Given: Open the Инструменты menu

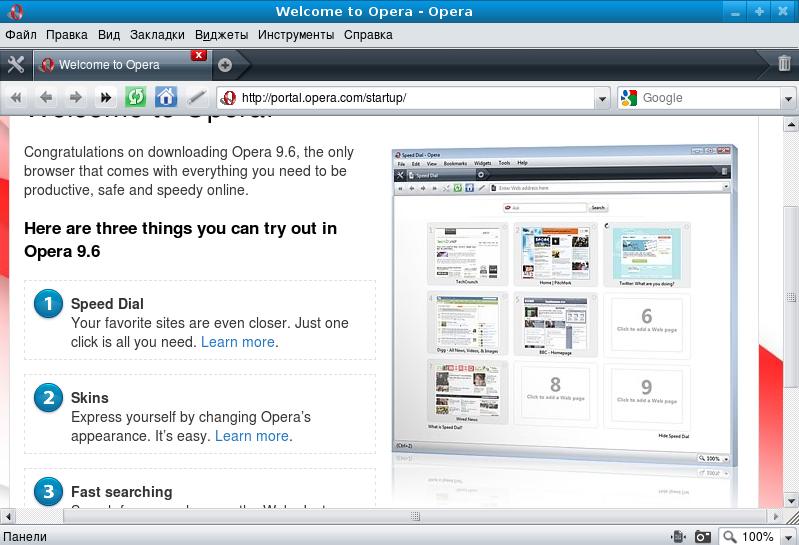Looking at the screenshot, I should 296,35.
